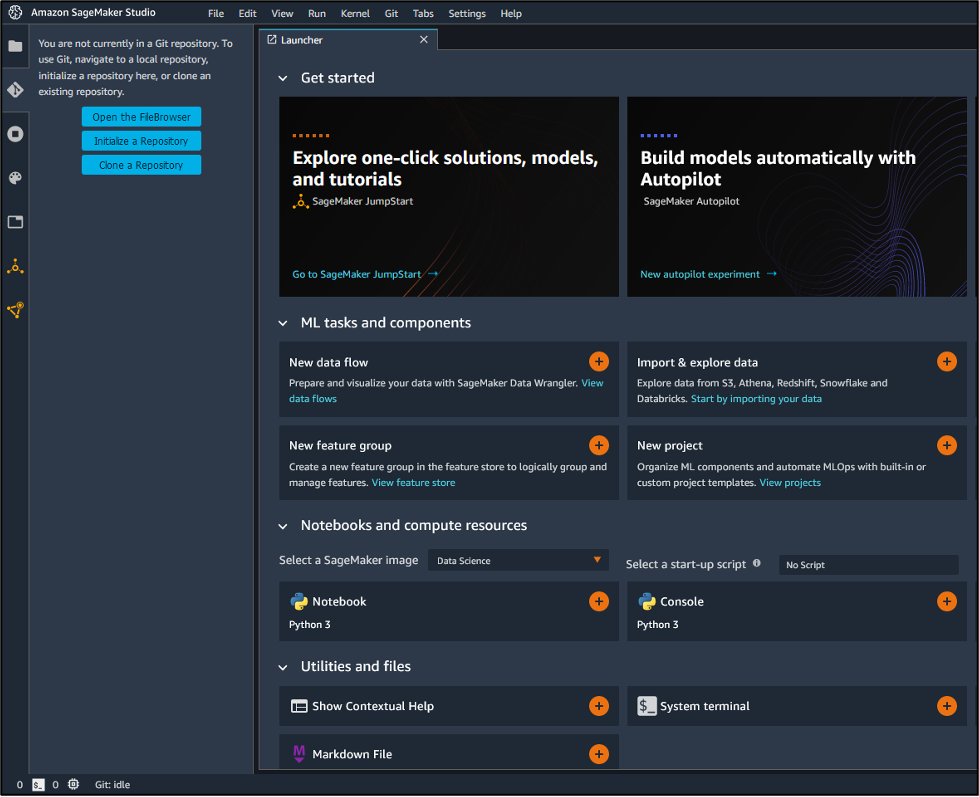
Task: Open the File Browser panel
Action: 15,45
